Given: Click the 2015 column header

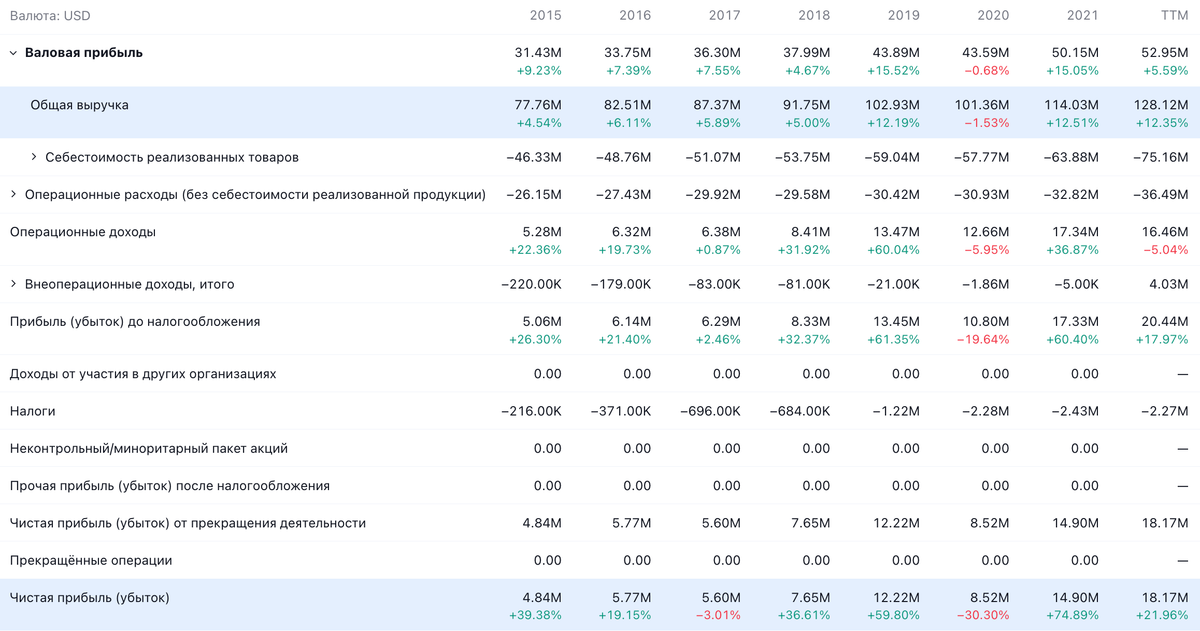Looking at the screenshot, I should click(545, 16).
